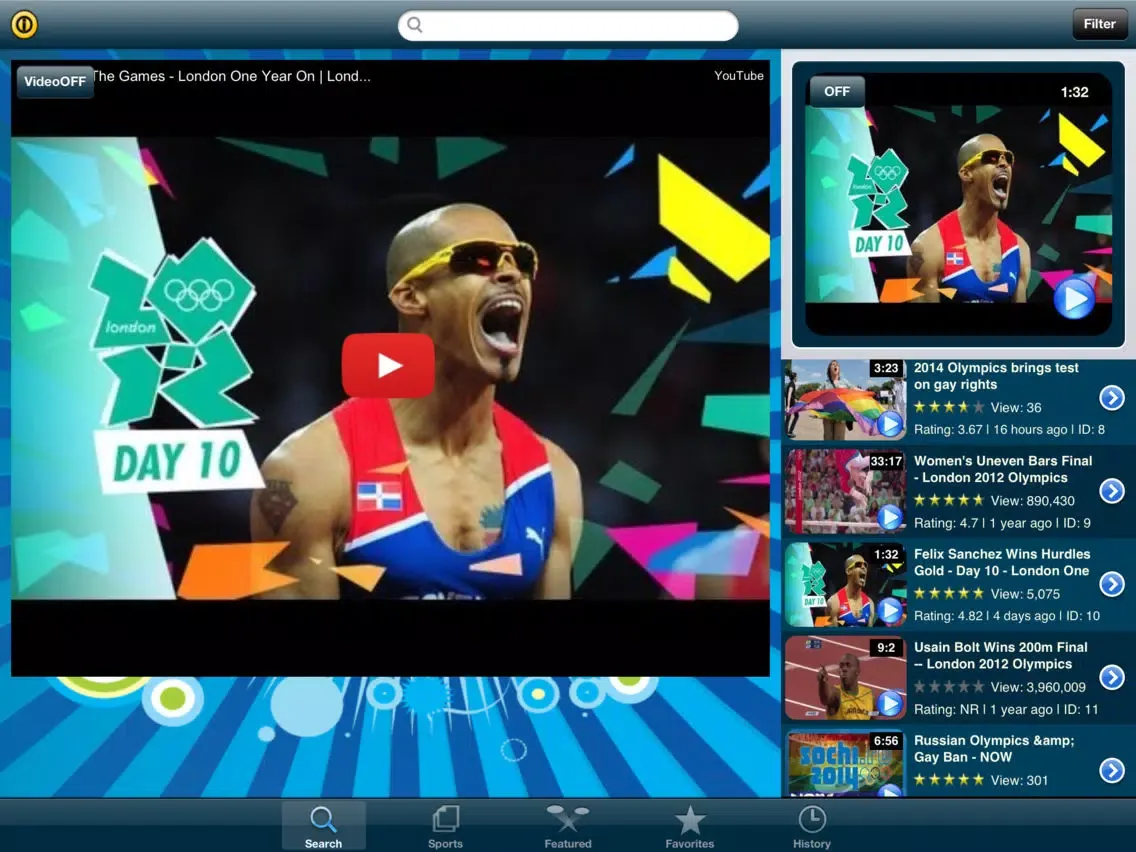Click blue play button in preview panel
The width and height of the screenshot is (1136, 852).
coord(1074,298)
